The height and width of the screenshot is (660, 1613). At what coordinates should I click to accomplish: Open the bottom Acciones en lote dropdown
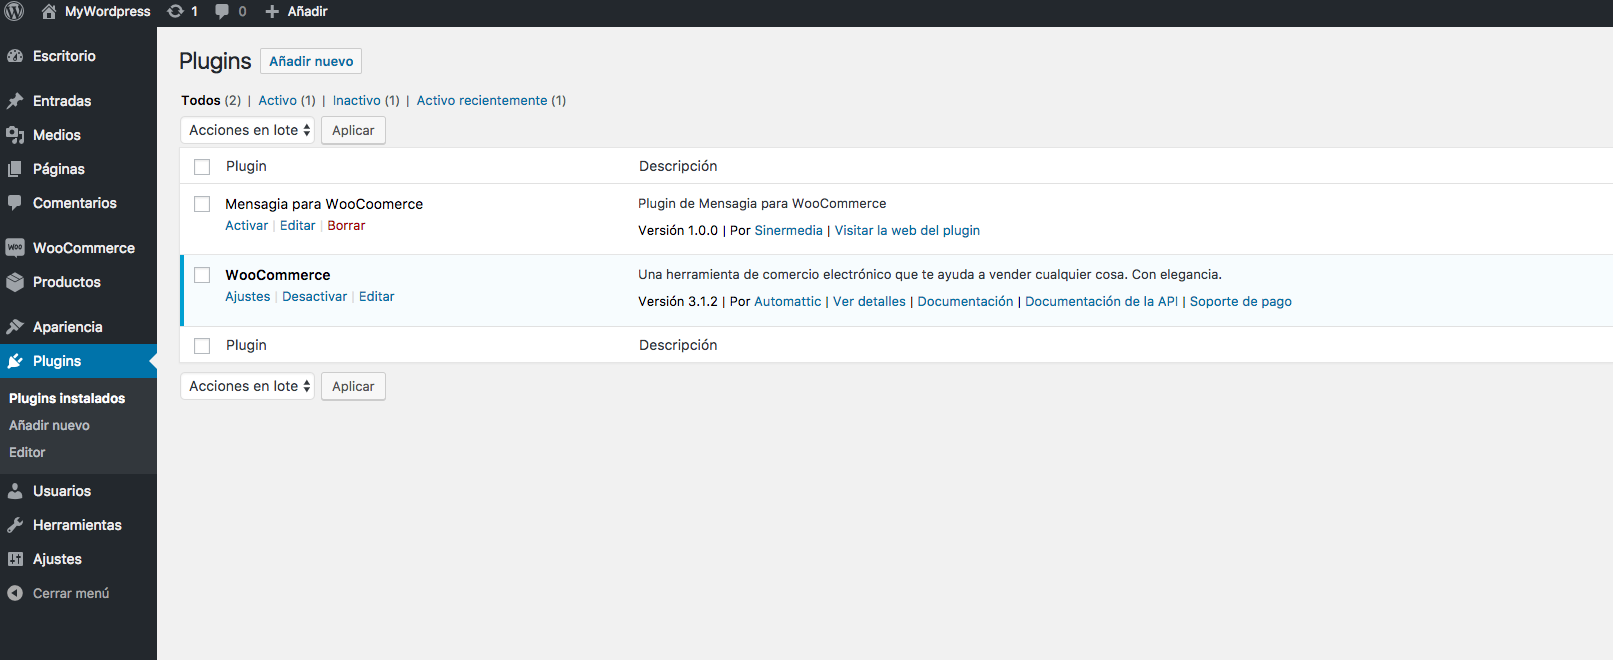point(248,387)
